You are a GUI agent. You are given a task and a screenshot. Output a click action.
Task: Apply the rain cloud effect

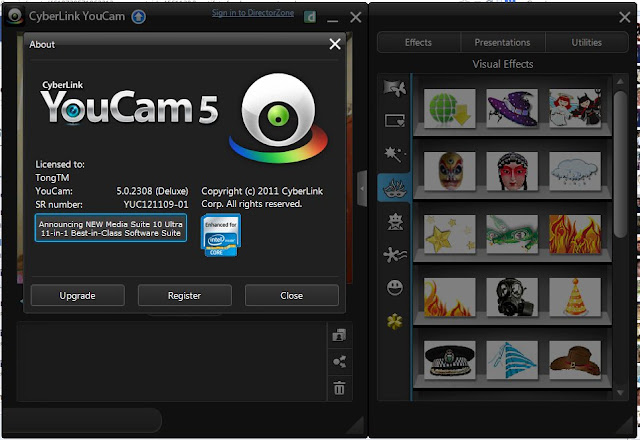(575, 171)
